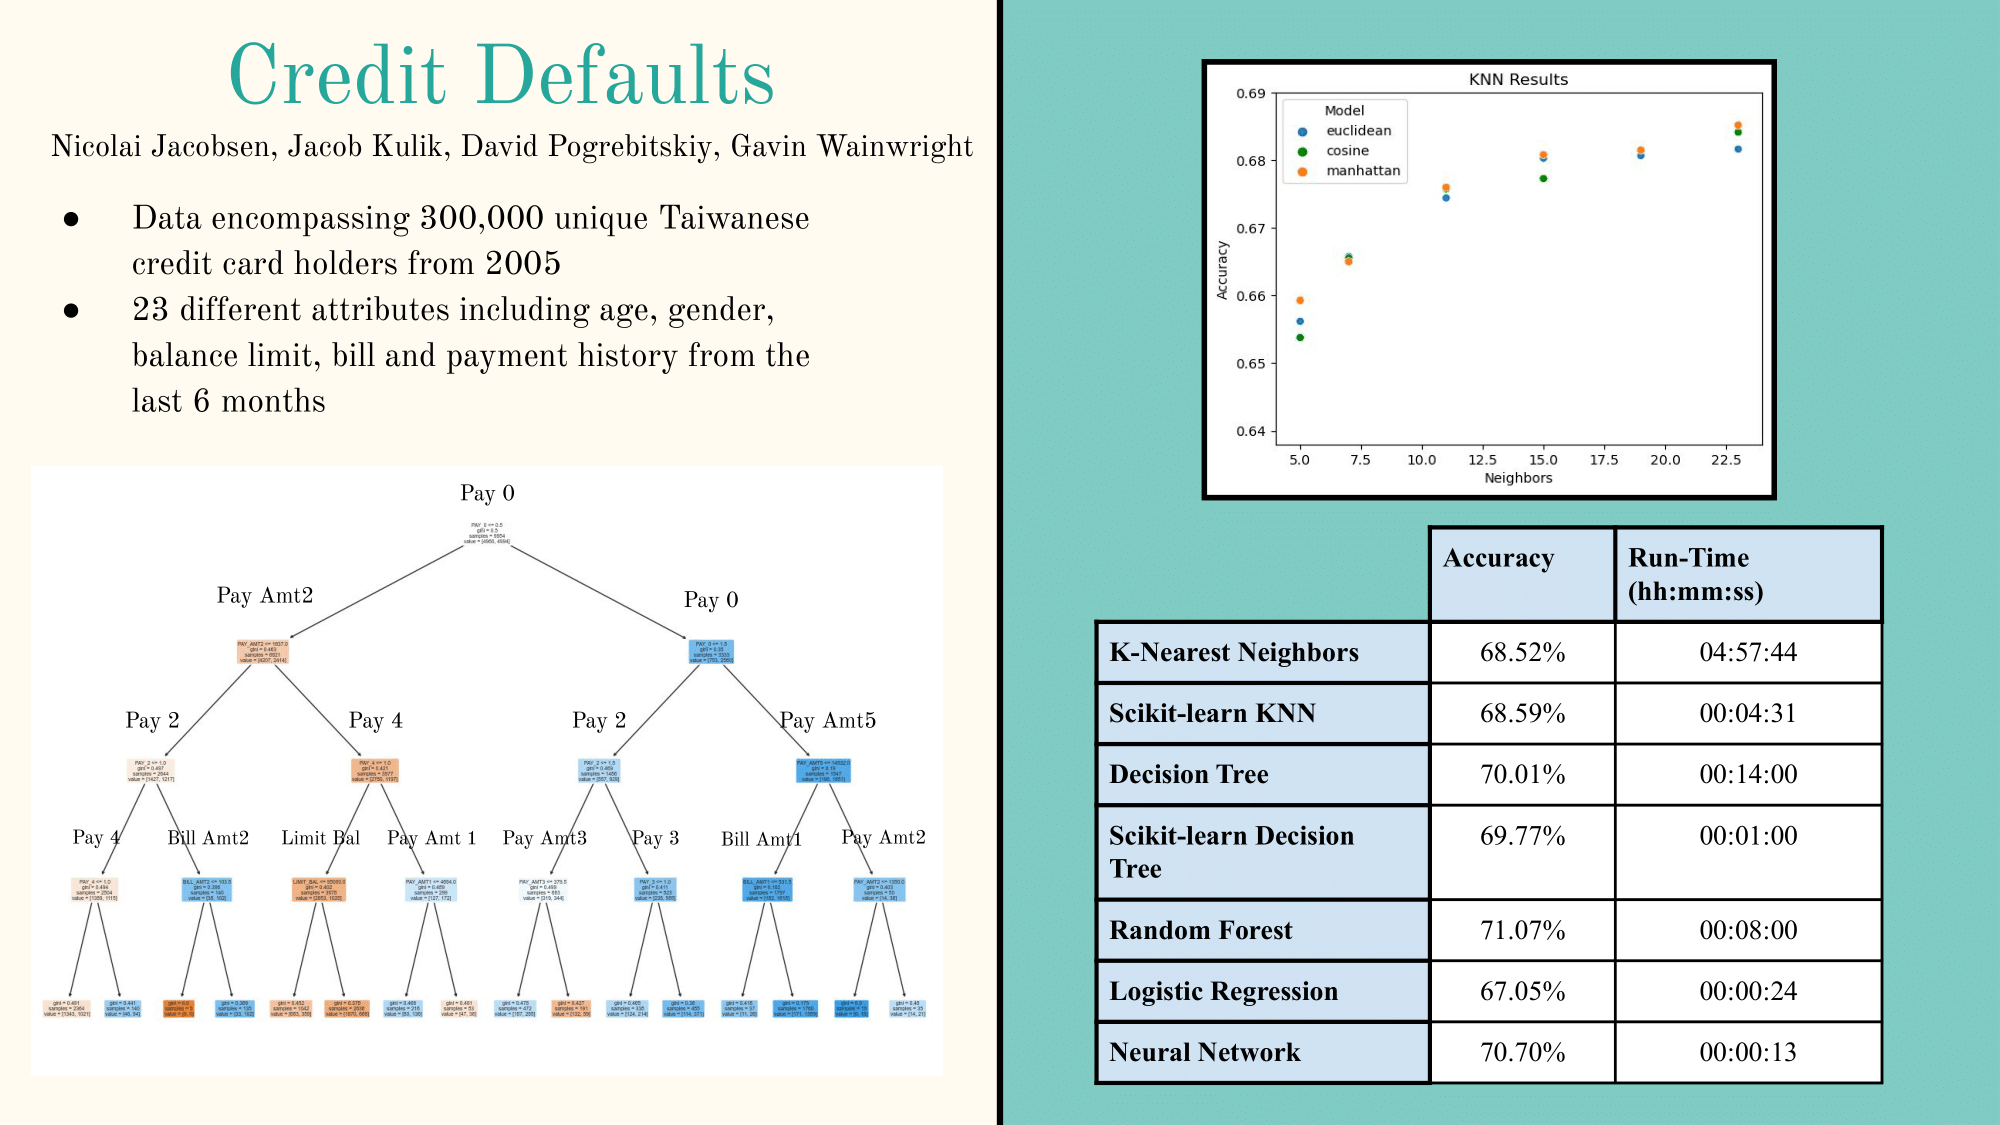The height and width of the screenshot is (1125, 2000).
Task: Click the 'Run-Time (hh:mm:ss)' column header
Action: point(1748,574)
